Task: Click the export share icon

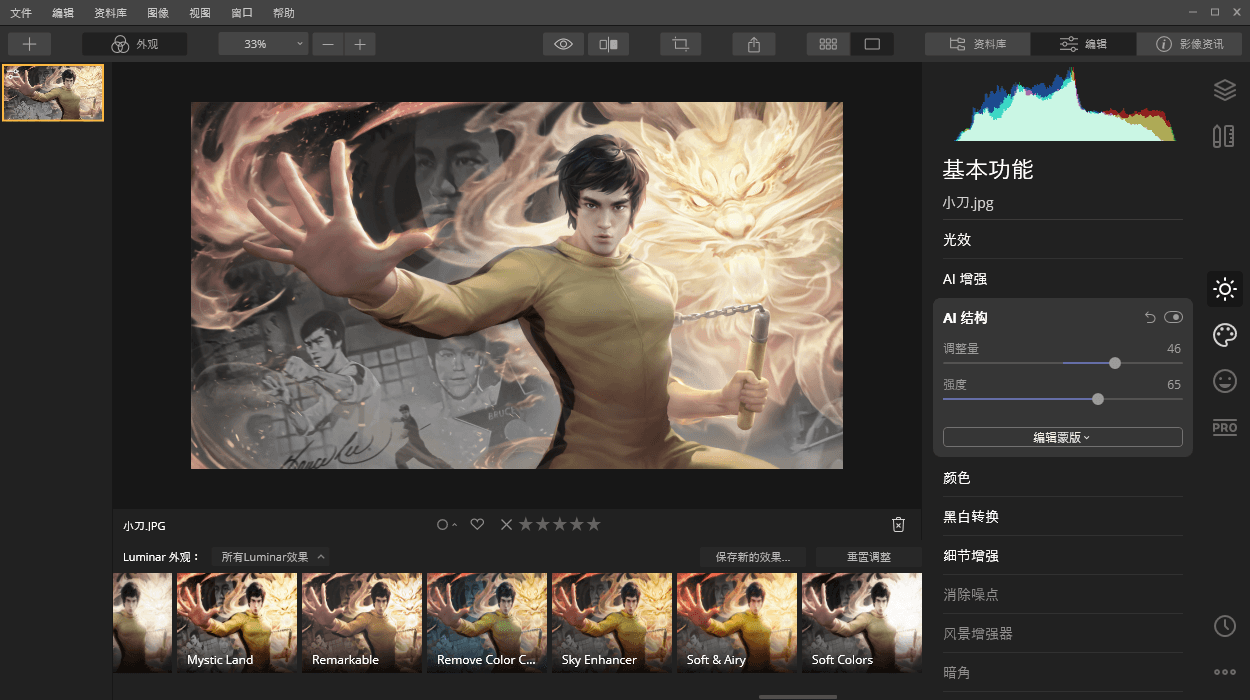Action: (754, 44)
